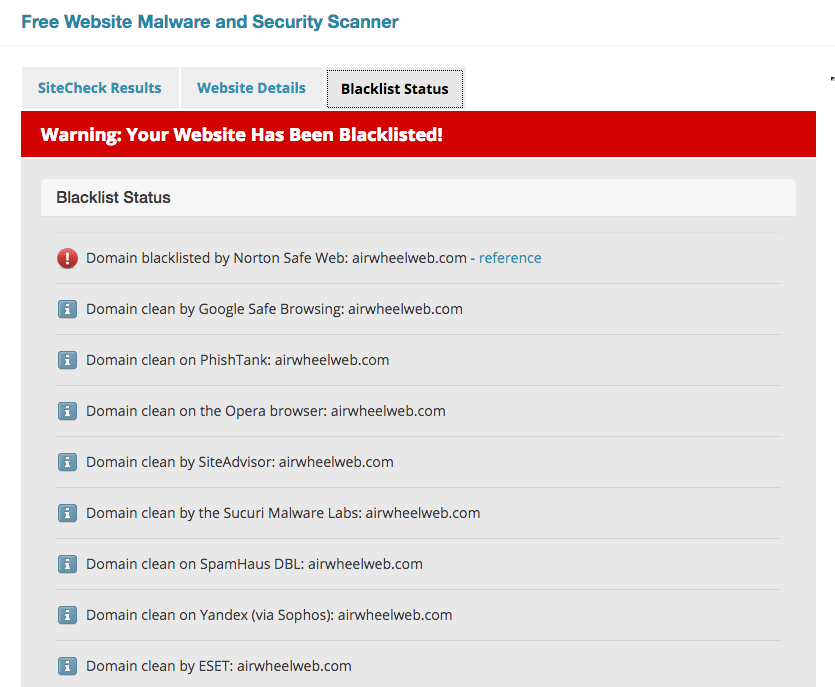The image size is (835, 687).
Task: Click the red warning icon for Norton Safe Web
Action: (x=67, y=259)
